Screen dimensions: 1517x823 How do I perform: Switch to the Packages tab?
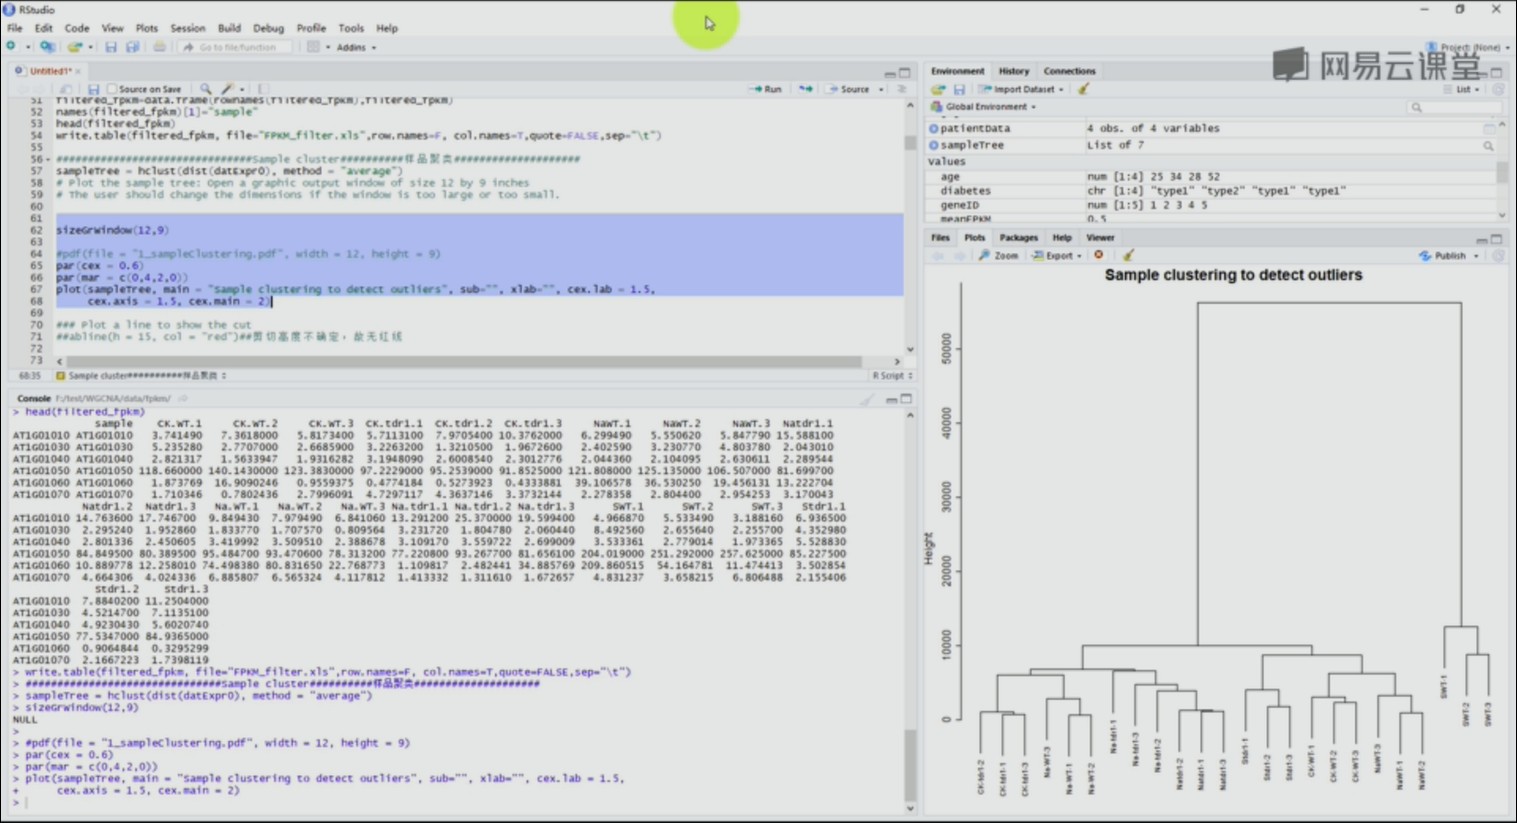[x=1018, y=238]
